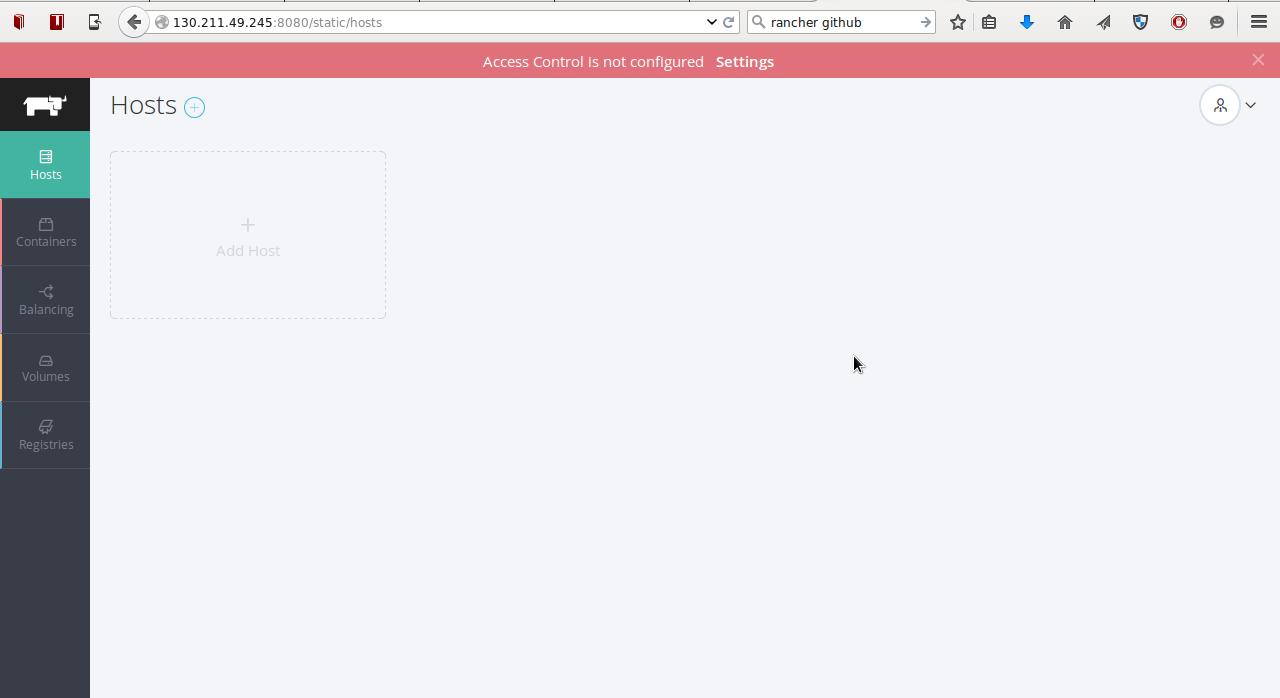Open the browser downloads arrow icon
Image resolution: width=1280 pixels, height=698 pixels.
1026,22
